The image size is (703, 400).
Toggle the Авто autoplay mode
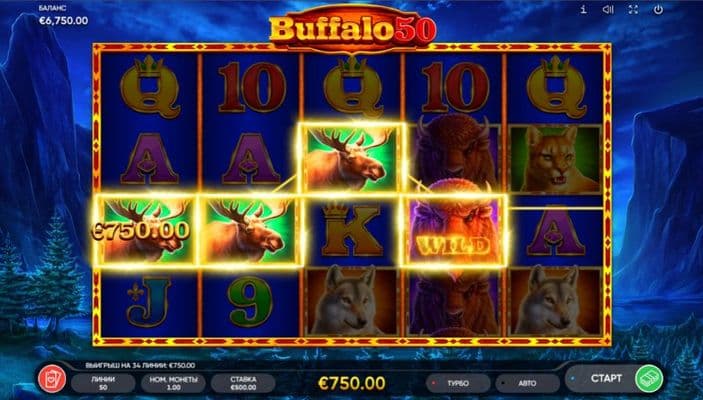(x=527, y=383)
